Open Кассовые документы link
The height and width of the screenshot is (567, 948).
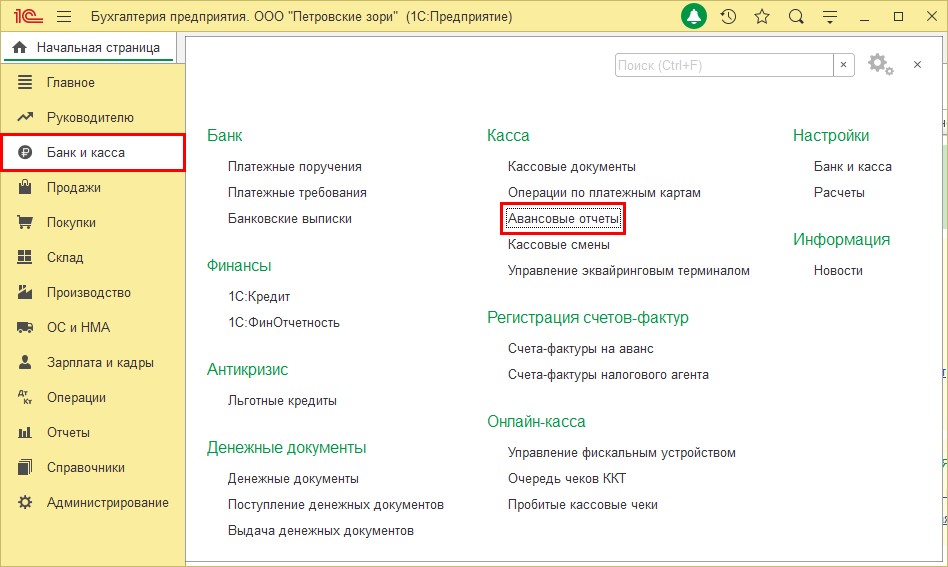571,167
